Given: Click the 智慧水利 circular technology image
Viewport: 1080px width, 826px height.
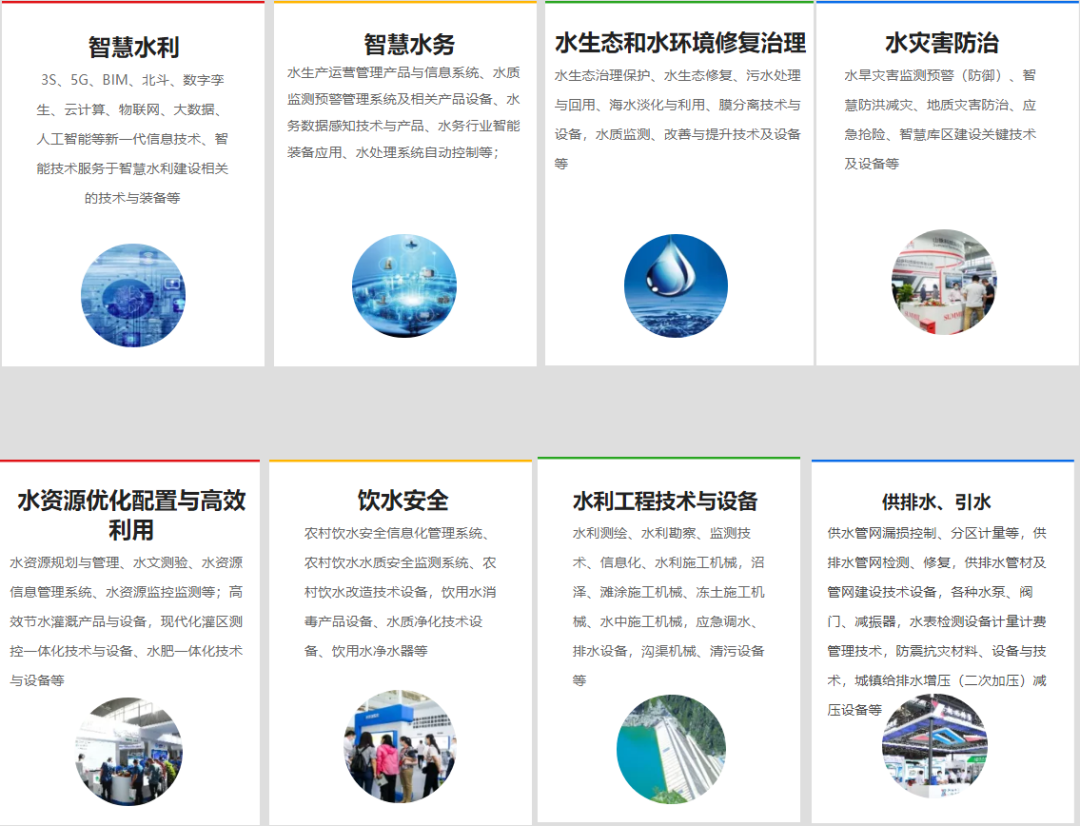Looking at the screenshot, I should 133,293.
